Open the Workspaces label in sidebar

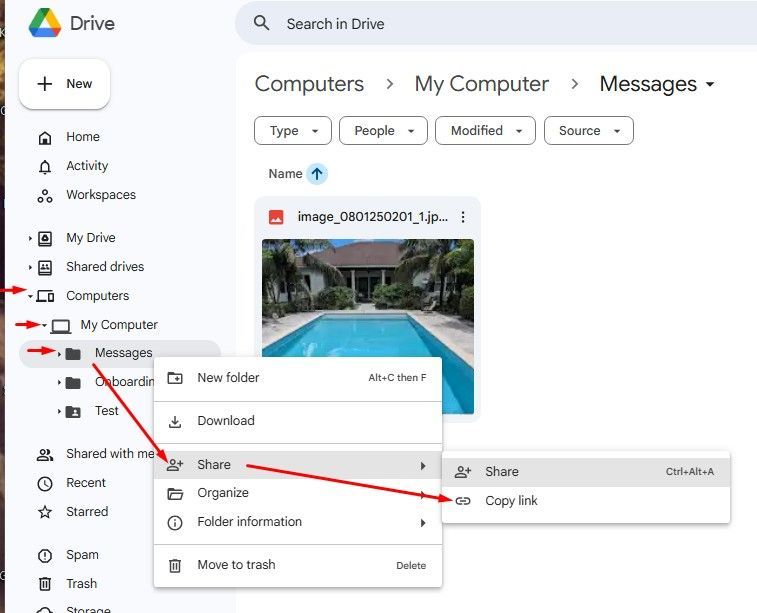coord(101,195)
